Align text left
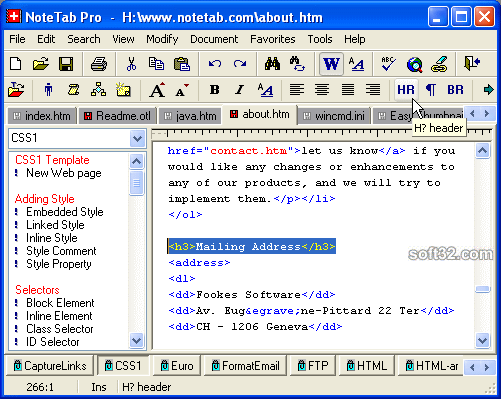 [x=297, y=89]
